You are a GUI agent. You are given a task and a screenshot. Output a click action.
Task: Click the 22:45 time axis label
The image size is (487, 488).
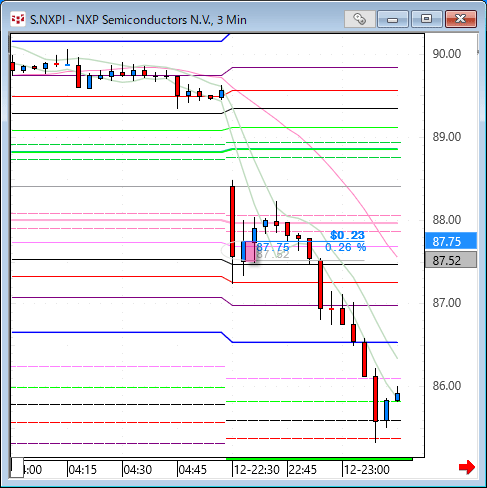coord(303,470)
